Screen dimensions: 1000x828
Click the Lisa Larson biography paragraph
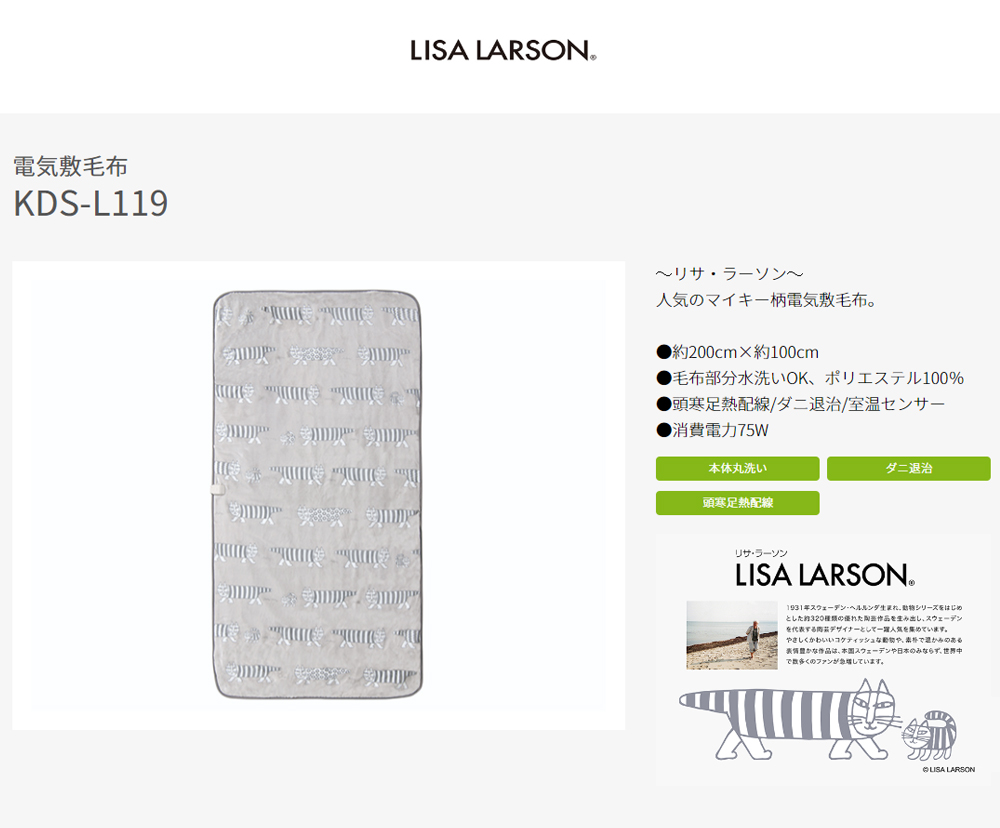point(874,634)
